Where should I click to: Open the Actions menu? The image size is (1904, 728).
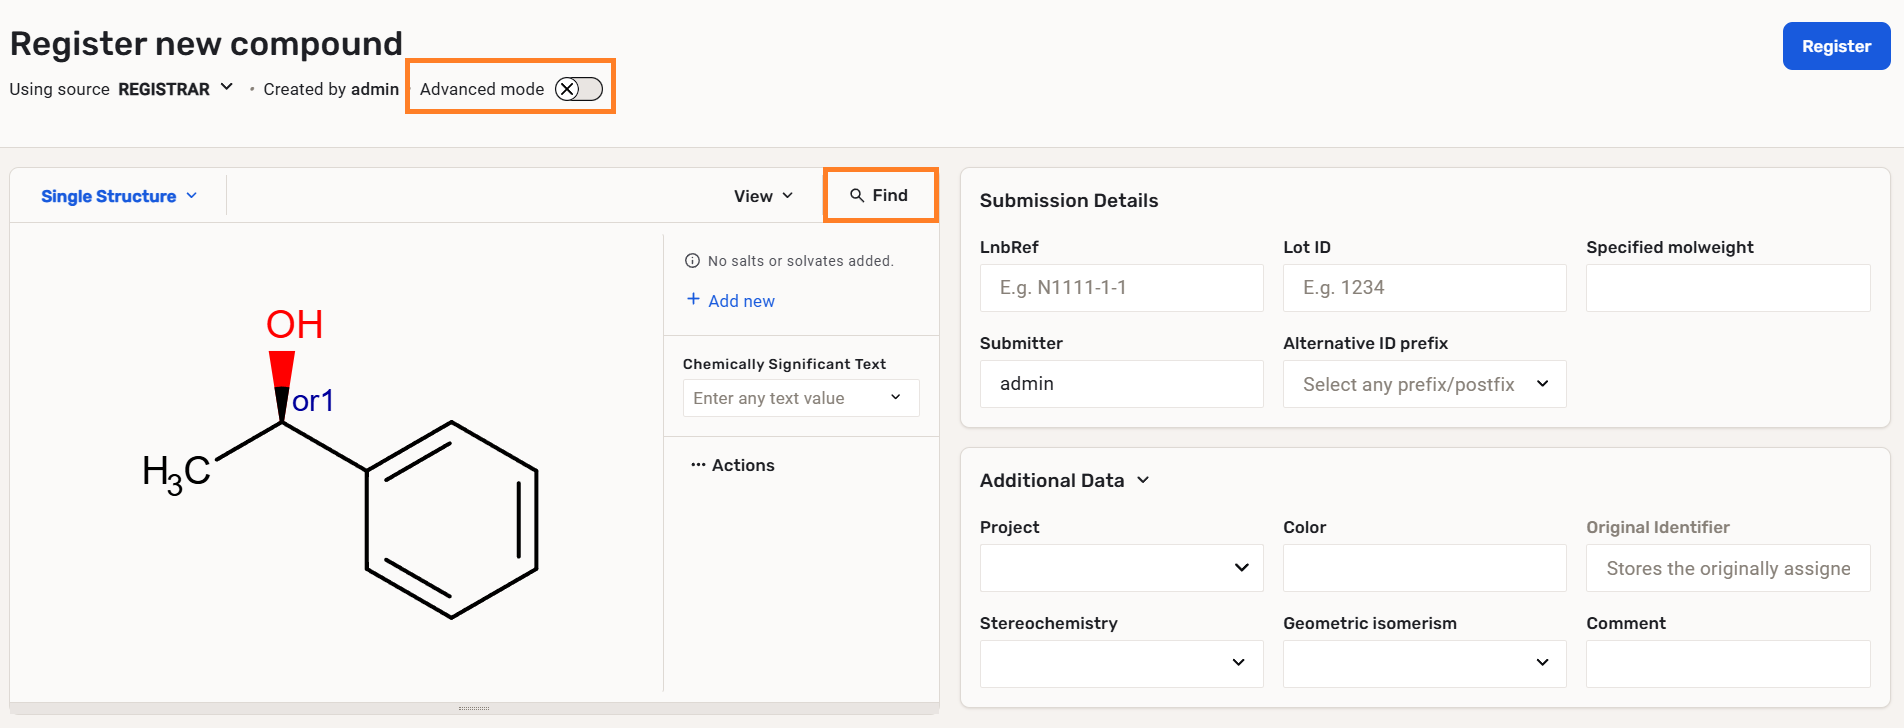pyautogui.click(x=742, y=465)
